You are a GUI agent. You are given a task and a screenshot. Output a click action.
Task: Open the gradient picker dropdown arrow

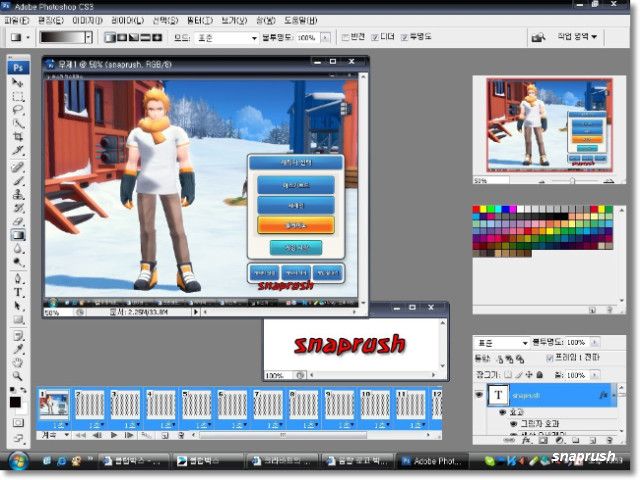(89, 38)
